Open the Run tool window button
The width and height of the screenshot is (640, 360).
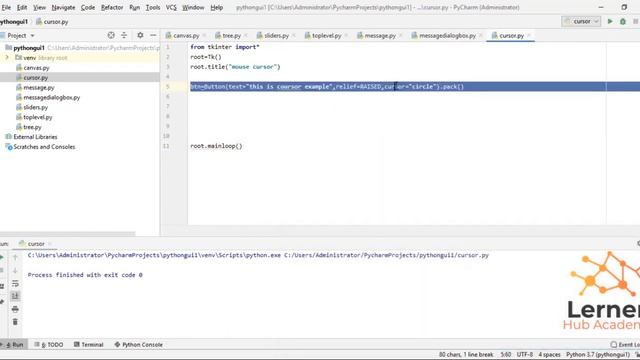(x=14, y=344)
